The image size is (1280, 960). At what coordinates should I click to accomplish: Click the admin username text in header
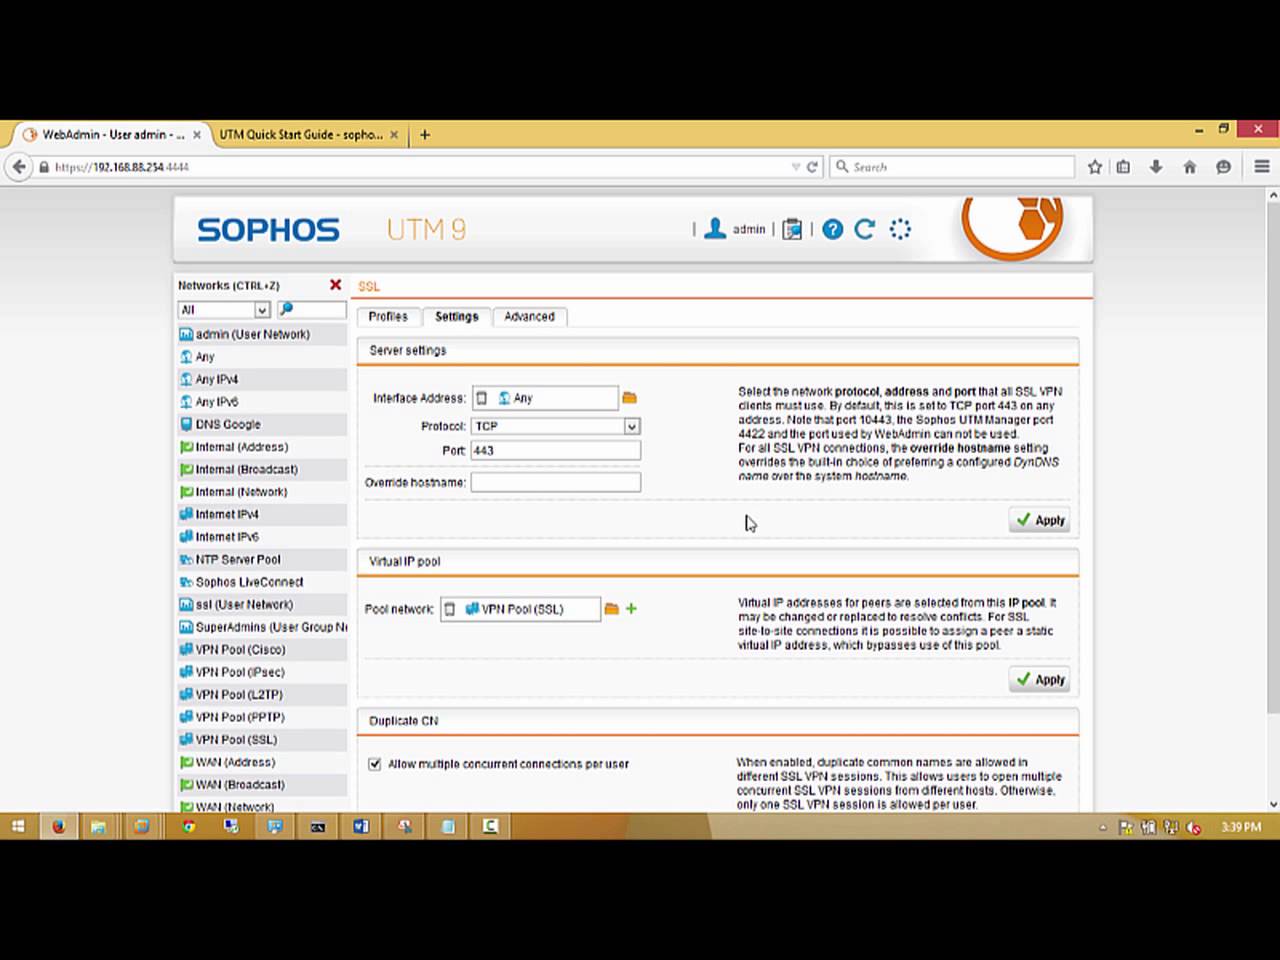tap(748, 229)
